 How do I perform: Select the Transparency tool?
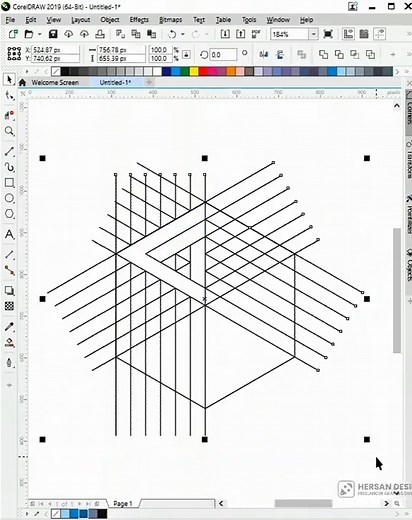9,306
